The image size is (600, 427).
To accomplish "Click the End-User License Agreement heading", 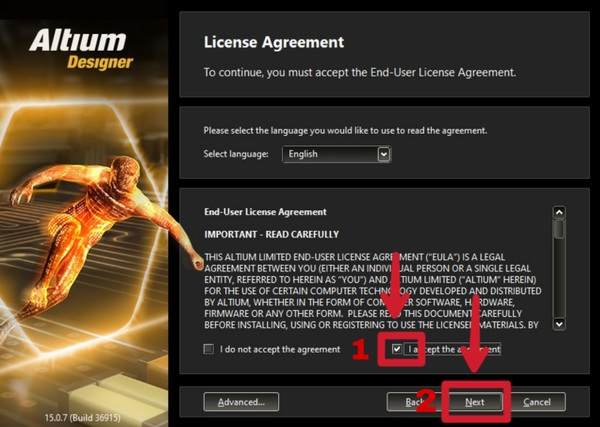I will [x=265, y=212].
